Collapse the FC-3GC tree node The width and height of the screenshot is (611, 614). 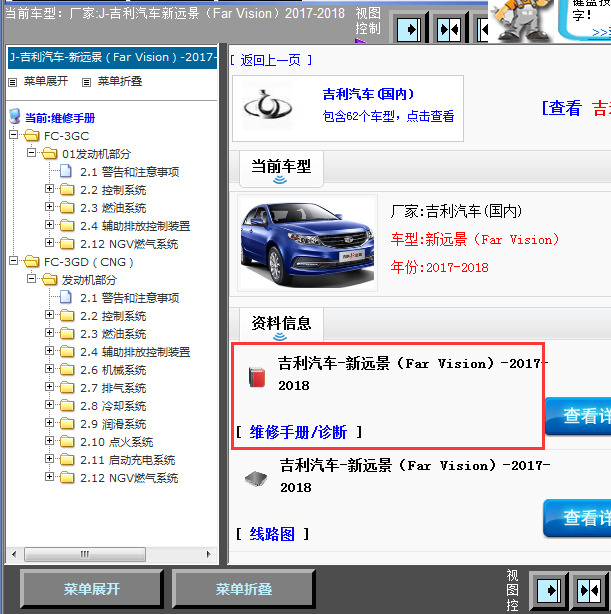tap(14, 135)
